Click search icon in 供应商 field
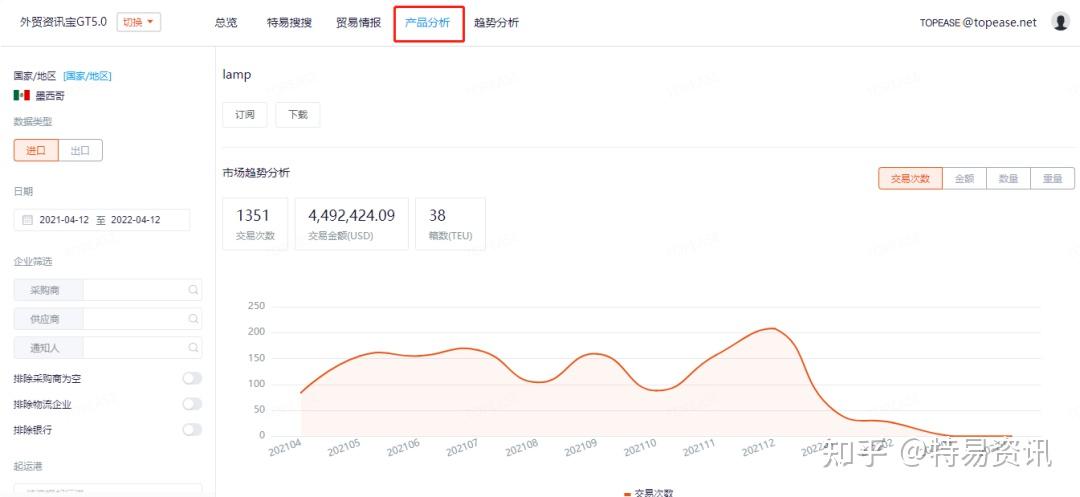 [194, 319]
